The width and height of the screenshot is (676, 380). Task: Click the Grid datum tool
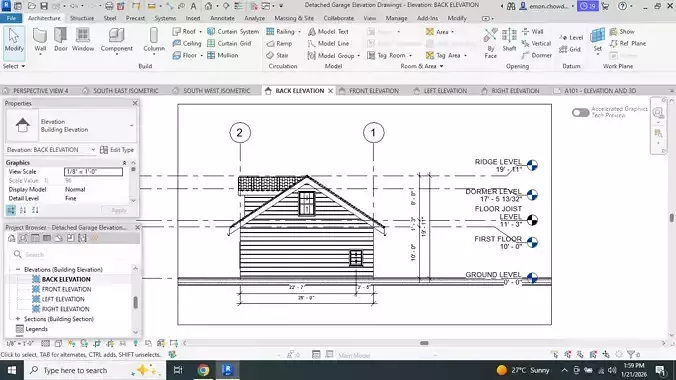[x=570, y=49]
